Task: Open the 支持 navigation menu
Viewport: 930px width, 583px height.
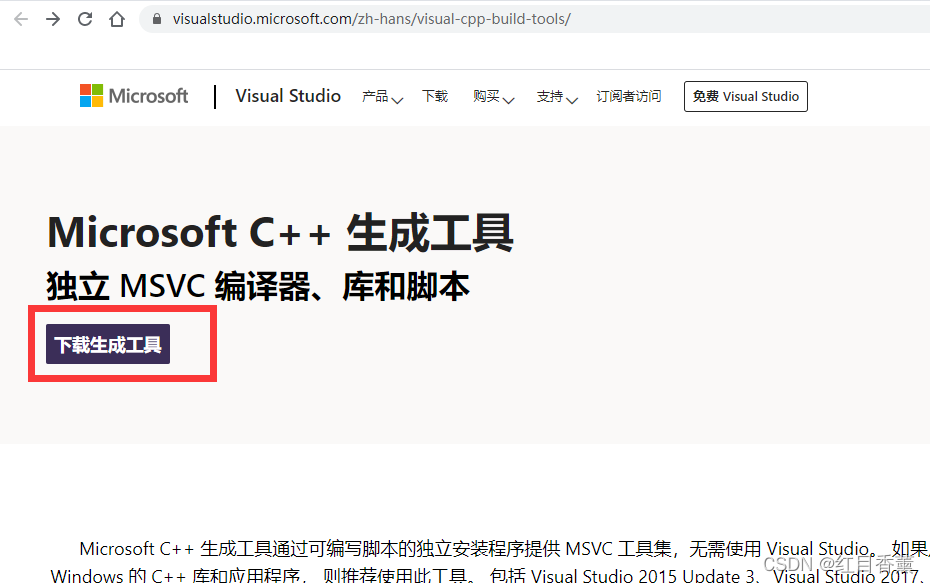Action: [550, 96]
